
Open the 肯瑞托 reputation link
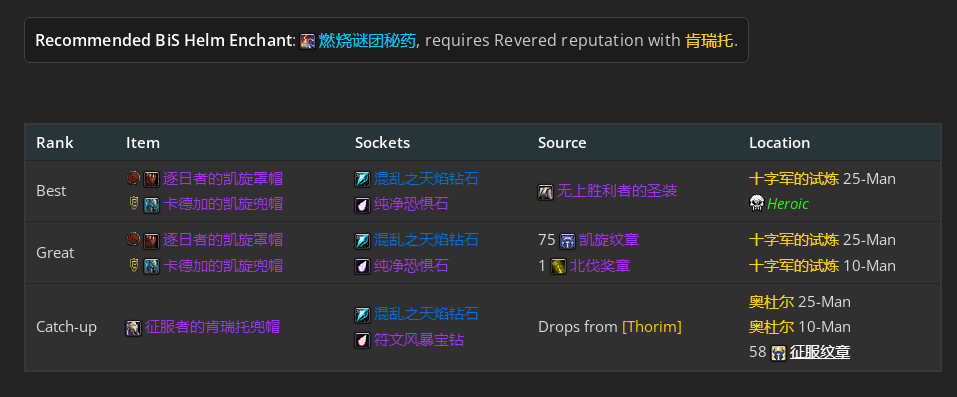pyautogui.click(x=709, y=41)
